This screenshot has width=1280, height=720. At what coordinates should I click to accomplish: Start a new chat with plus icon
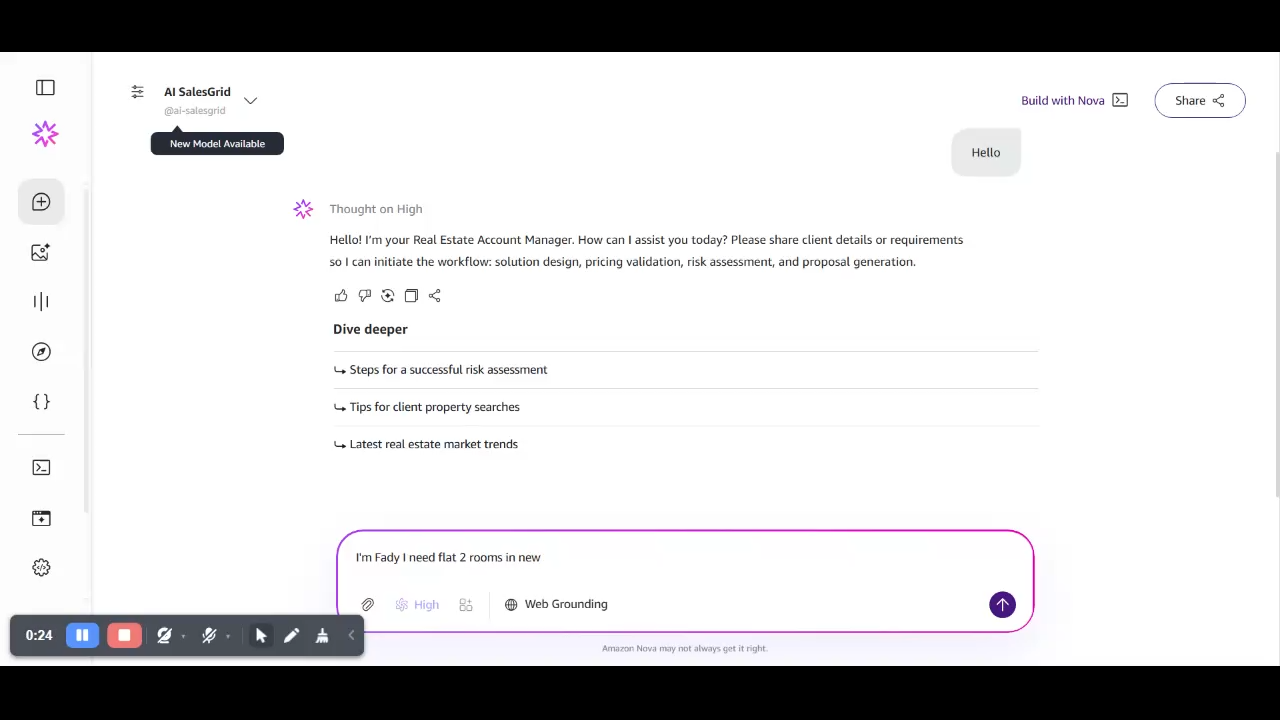click(x=41, y=202)
